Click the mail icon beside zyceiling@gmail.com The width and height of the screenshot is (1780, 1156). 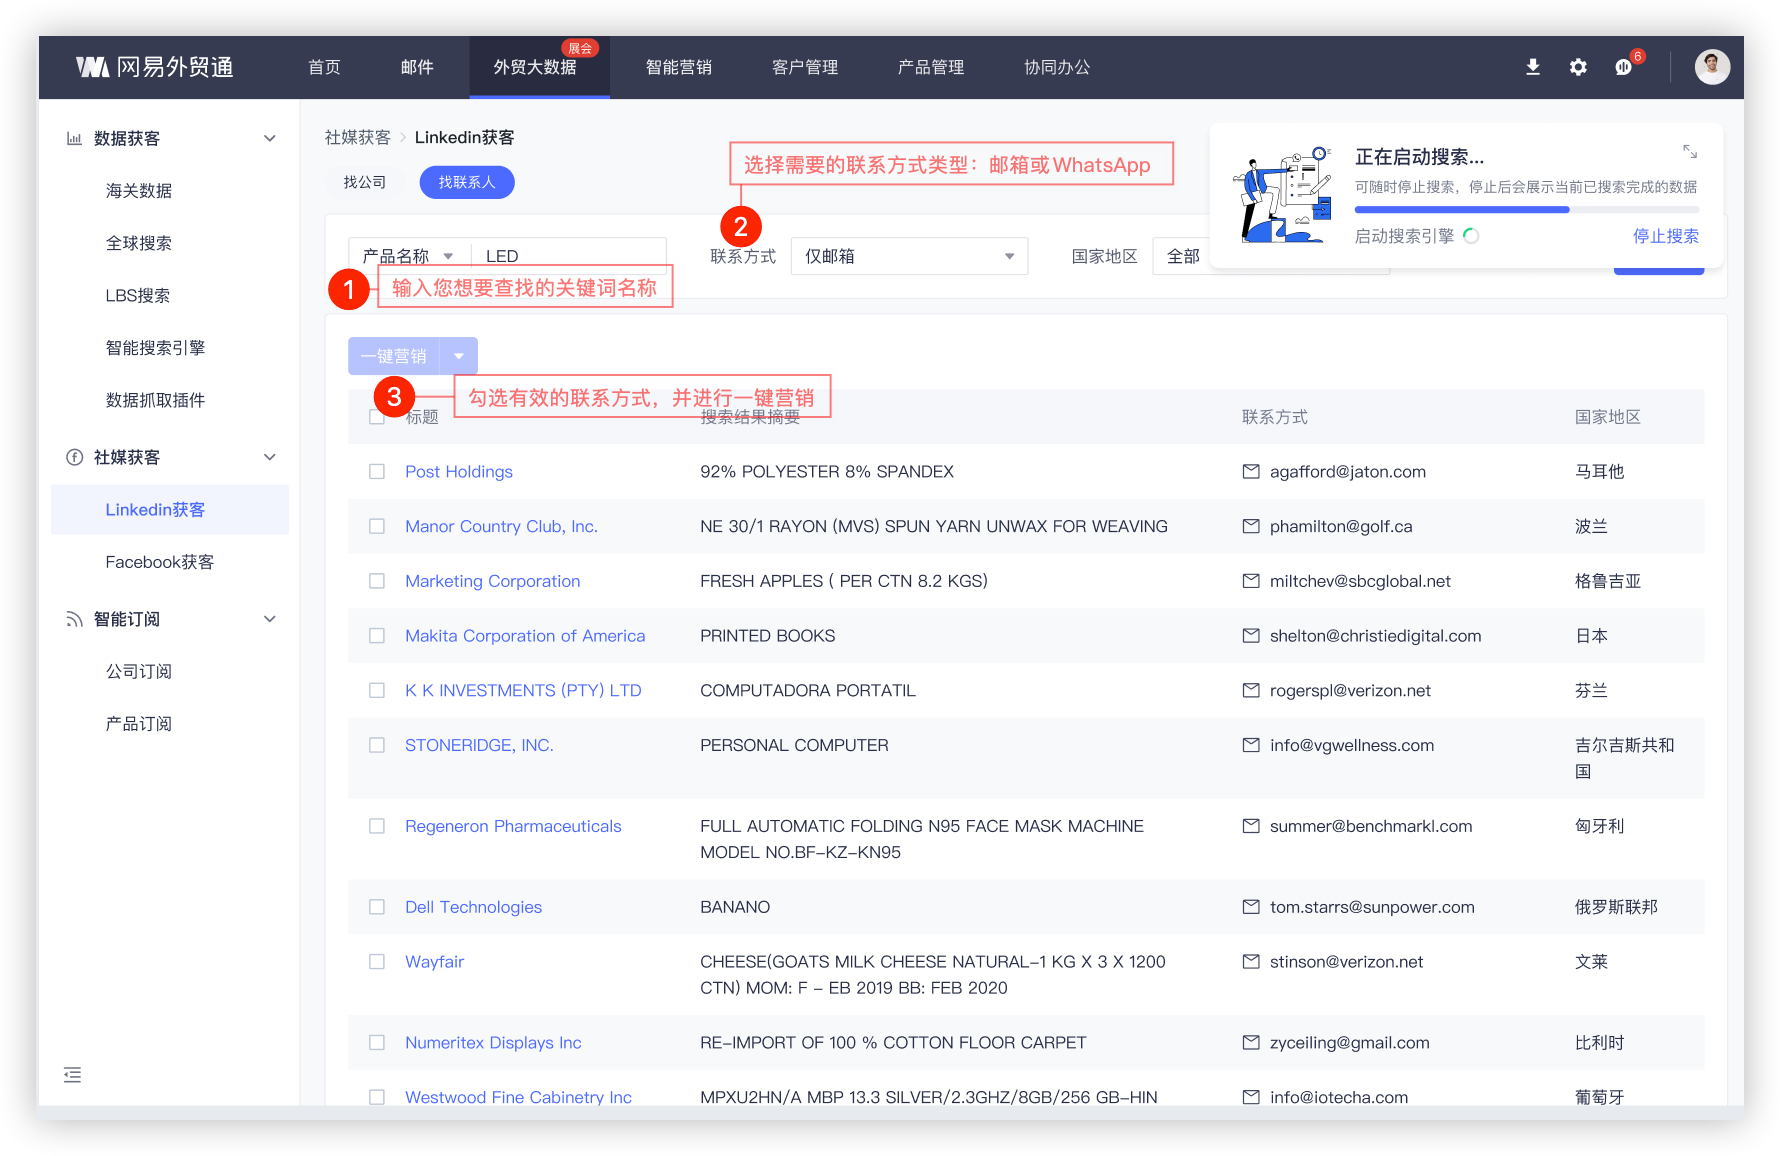point(1251,1042)
